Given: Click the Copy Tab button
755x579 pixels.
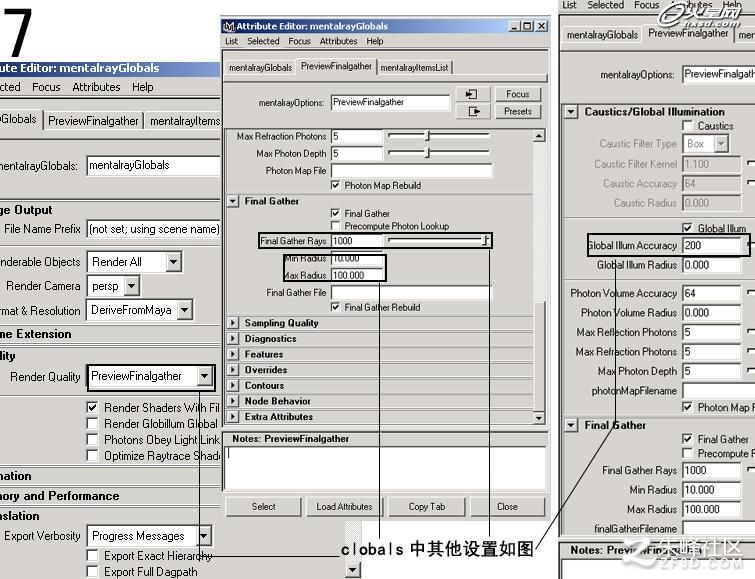Looking at the screenshot, I should pos(427,507).
